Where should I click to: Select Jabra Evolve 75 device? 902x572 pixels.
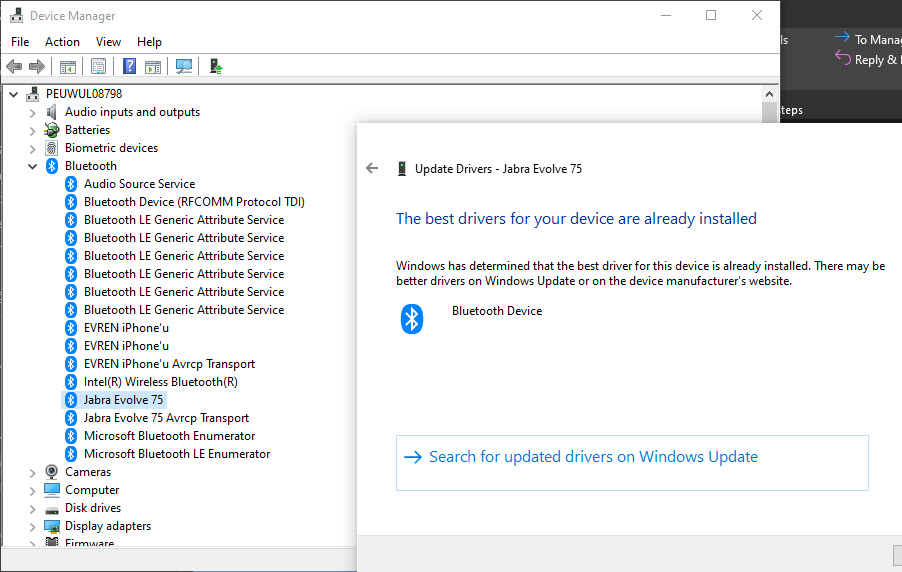[x=123, y=399]
